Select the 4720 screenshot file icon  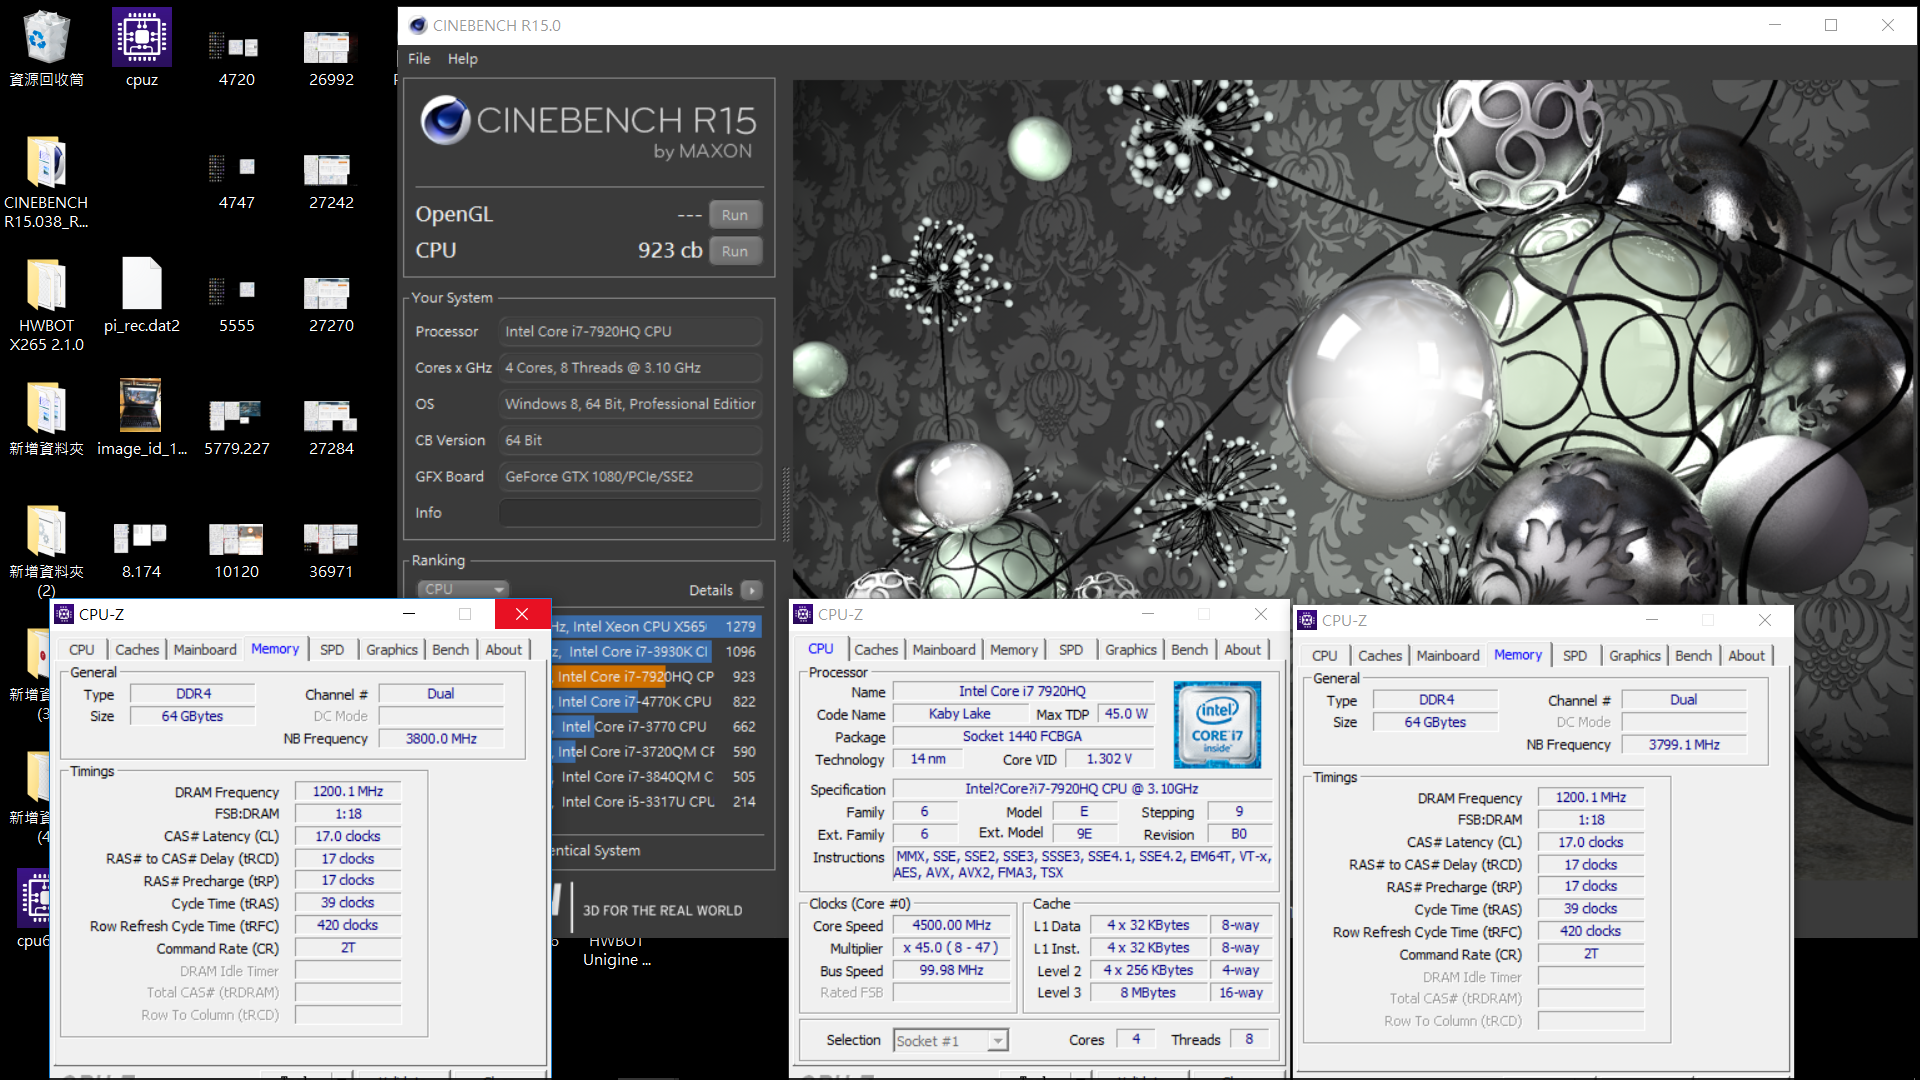tap(236, 59)
